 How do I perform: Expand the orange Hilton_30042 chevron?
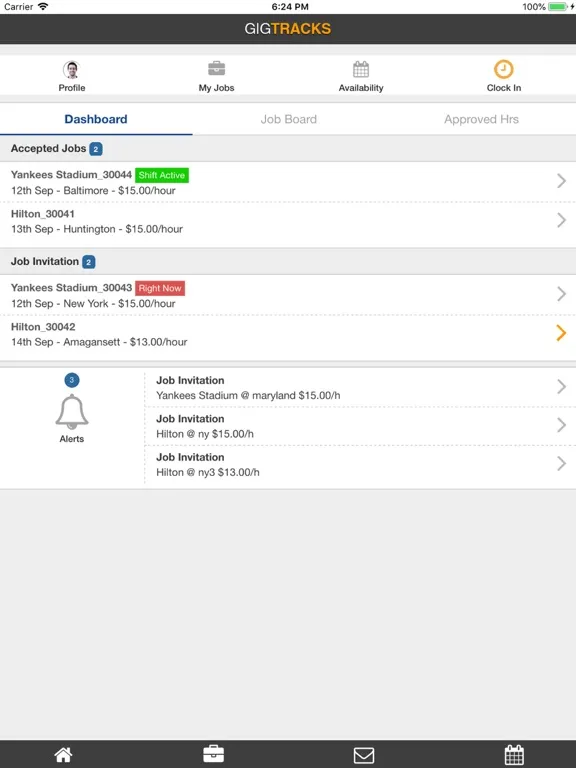point(561,333)
